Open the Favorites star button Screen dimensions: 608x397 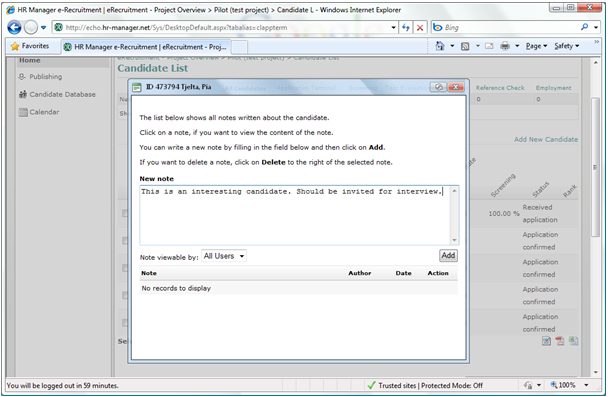point(30,46)
